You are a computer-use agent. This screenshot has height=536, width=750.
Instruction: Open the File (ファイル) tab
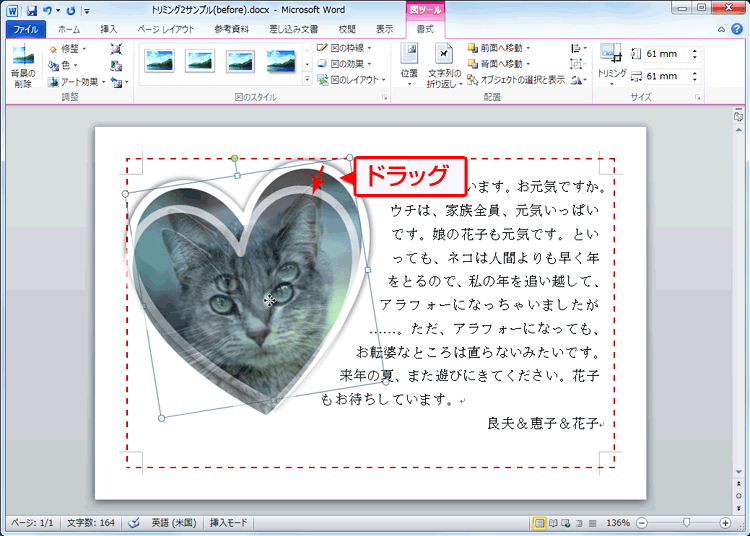point(26,29)
